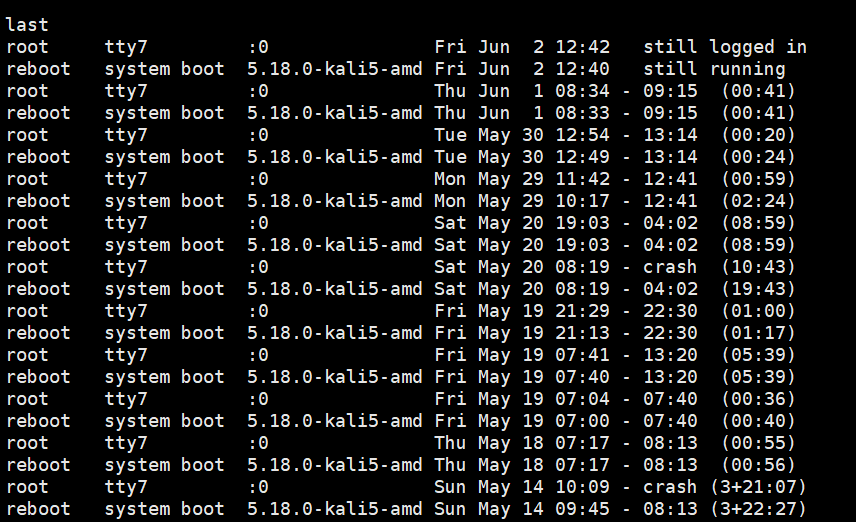
Task: Select the (00:36) session duration
Action: pyautogui.click(x=757, y=399)
